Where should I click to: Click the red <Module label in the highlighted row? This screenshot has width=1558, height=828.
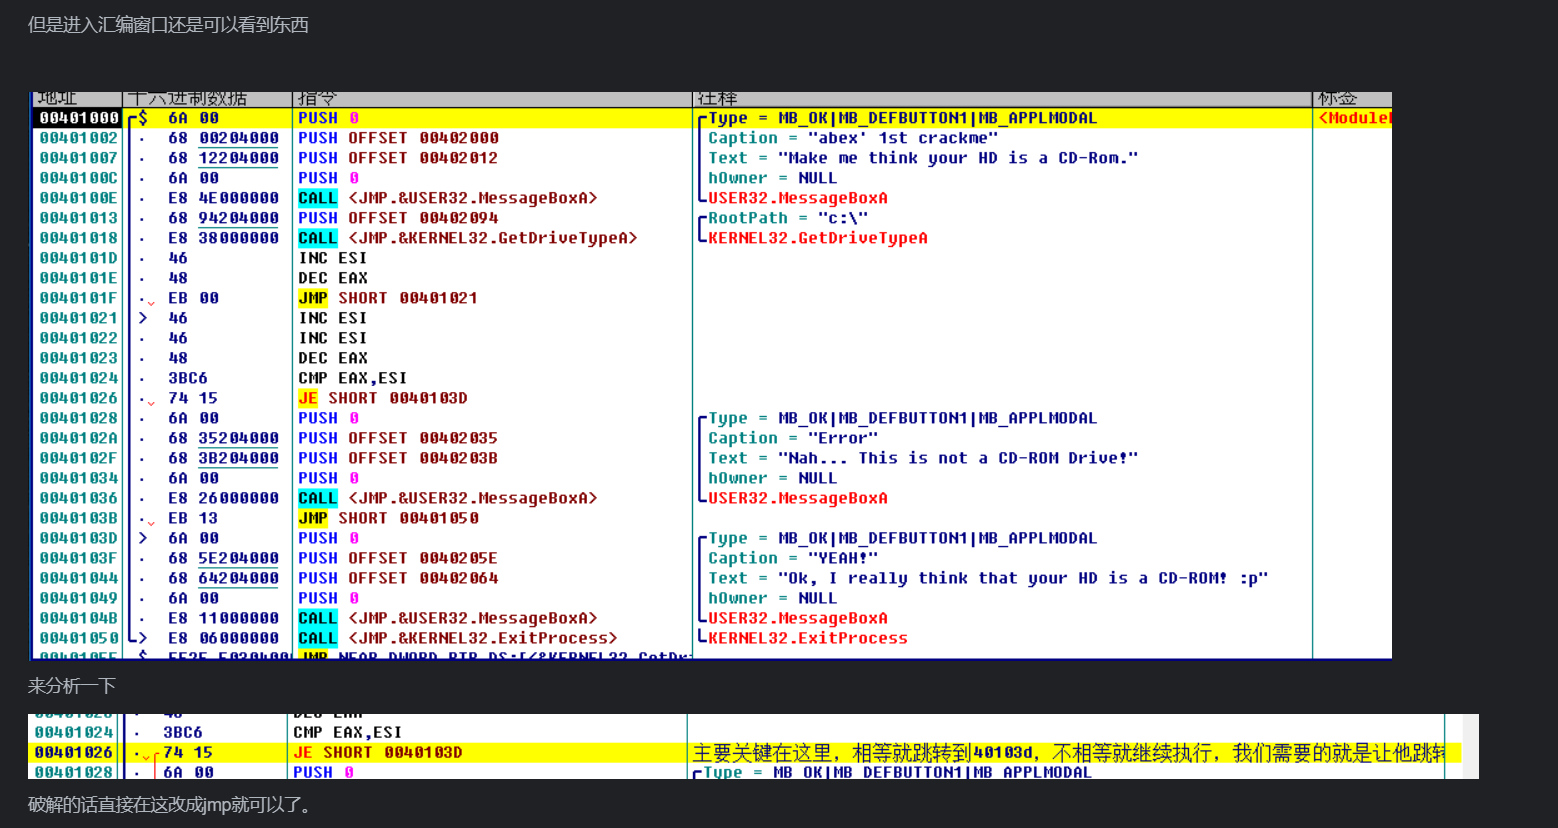pyautogui.click(x=1355, y=118)
